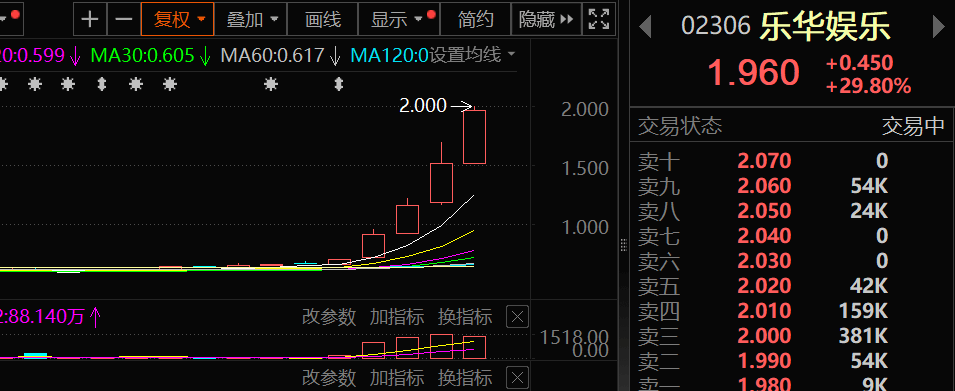Open 设置均线 moving average settings
Viewport: 955px width, 391px height.
473,55
